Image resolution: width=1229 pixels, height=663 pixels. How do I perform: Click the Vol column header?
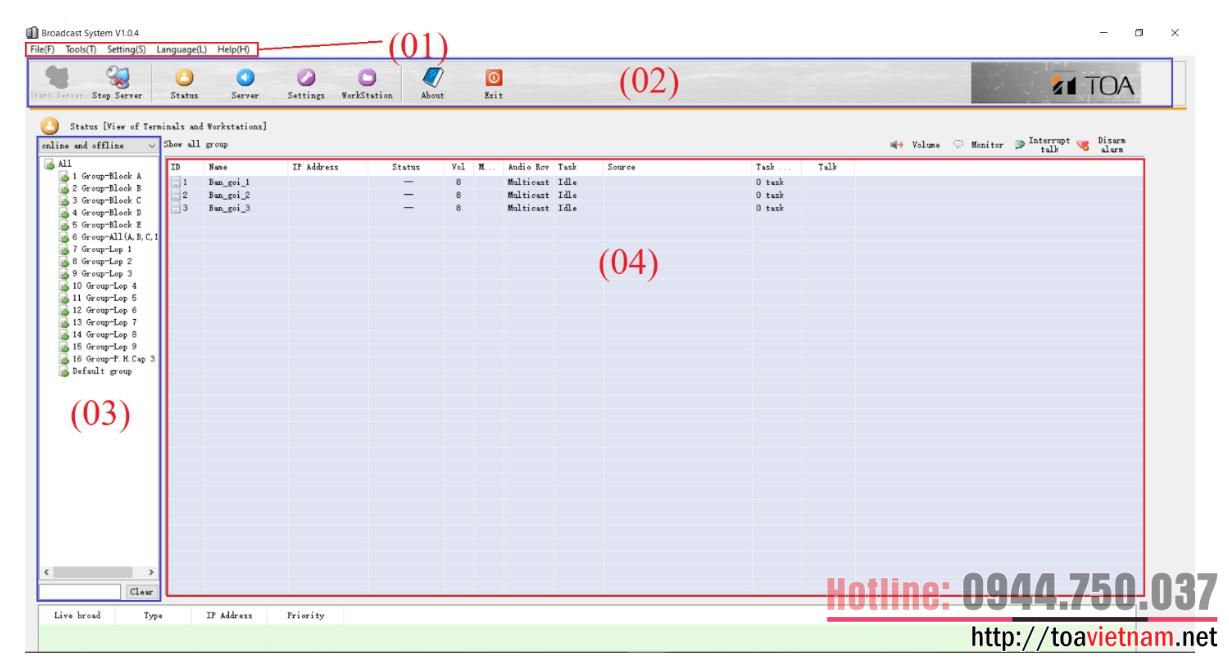coord(460,168)
